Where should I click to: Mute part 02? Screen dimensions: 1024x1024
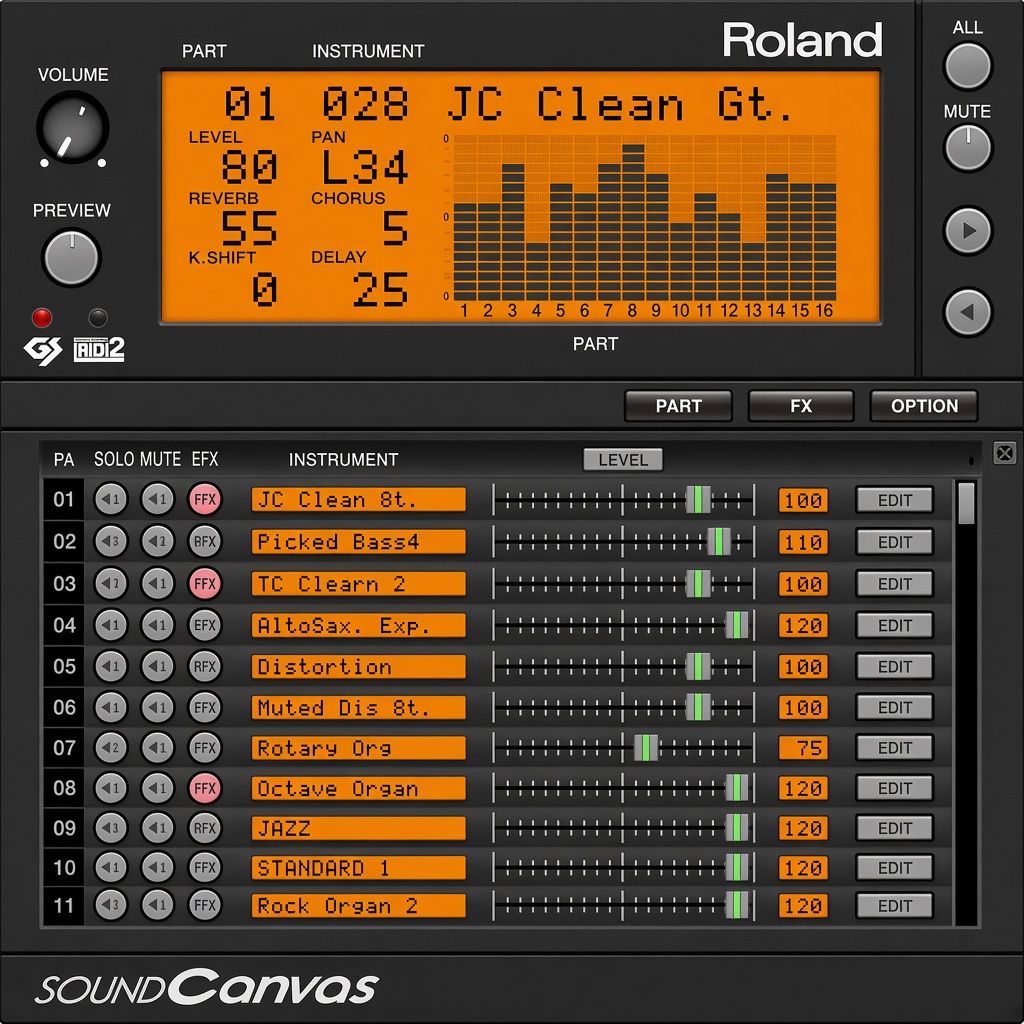158,541
